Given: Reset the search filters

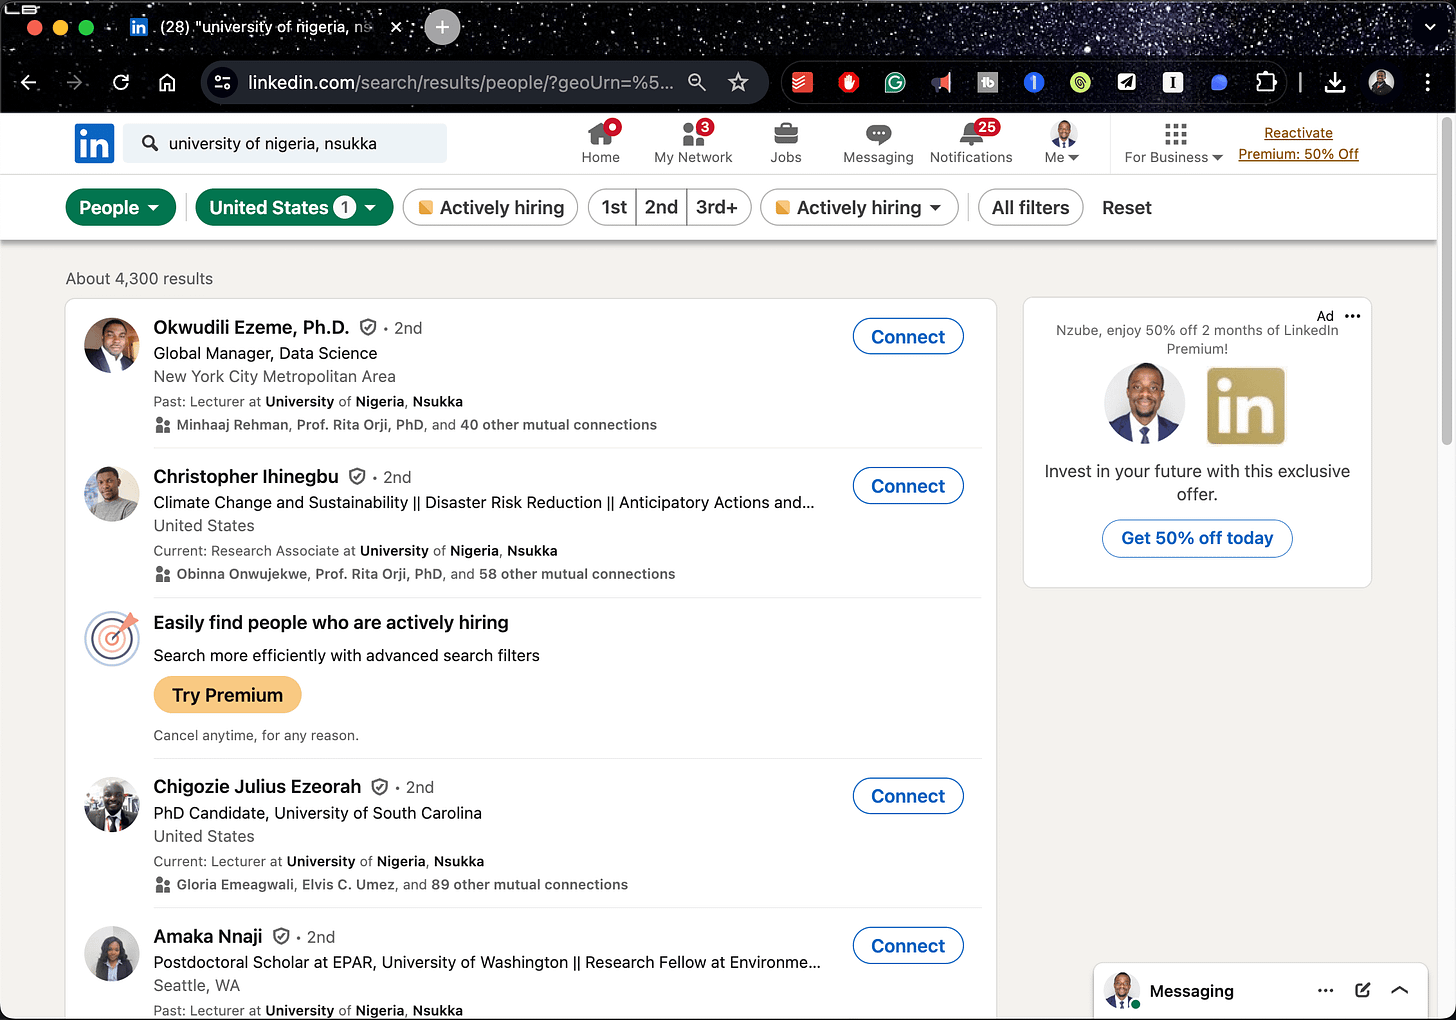Looking at the screenshot, I should [1126, 207].
